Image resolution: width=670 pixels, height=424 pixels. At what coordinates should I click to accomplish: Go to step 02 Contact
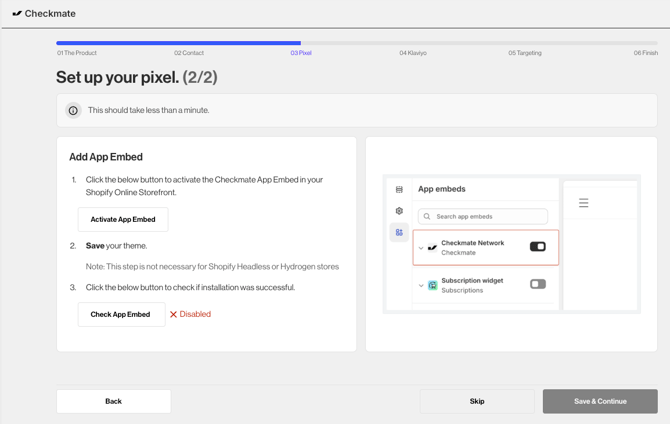188,53
